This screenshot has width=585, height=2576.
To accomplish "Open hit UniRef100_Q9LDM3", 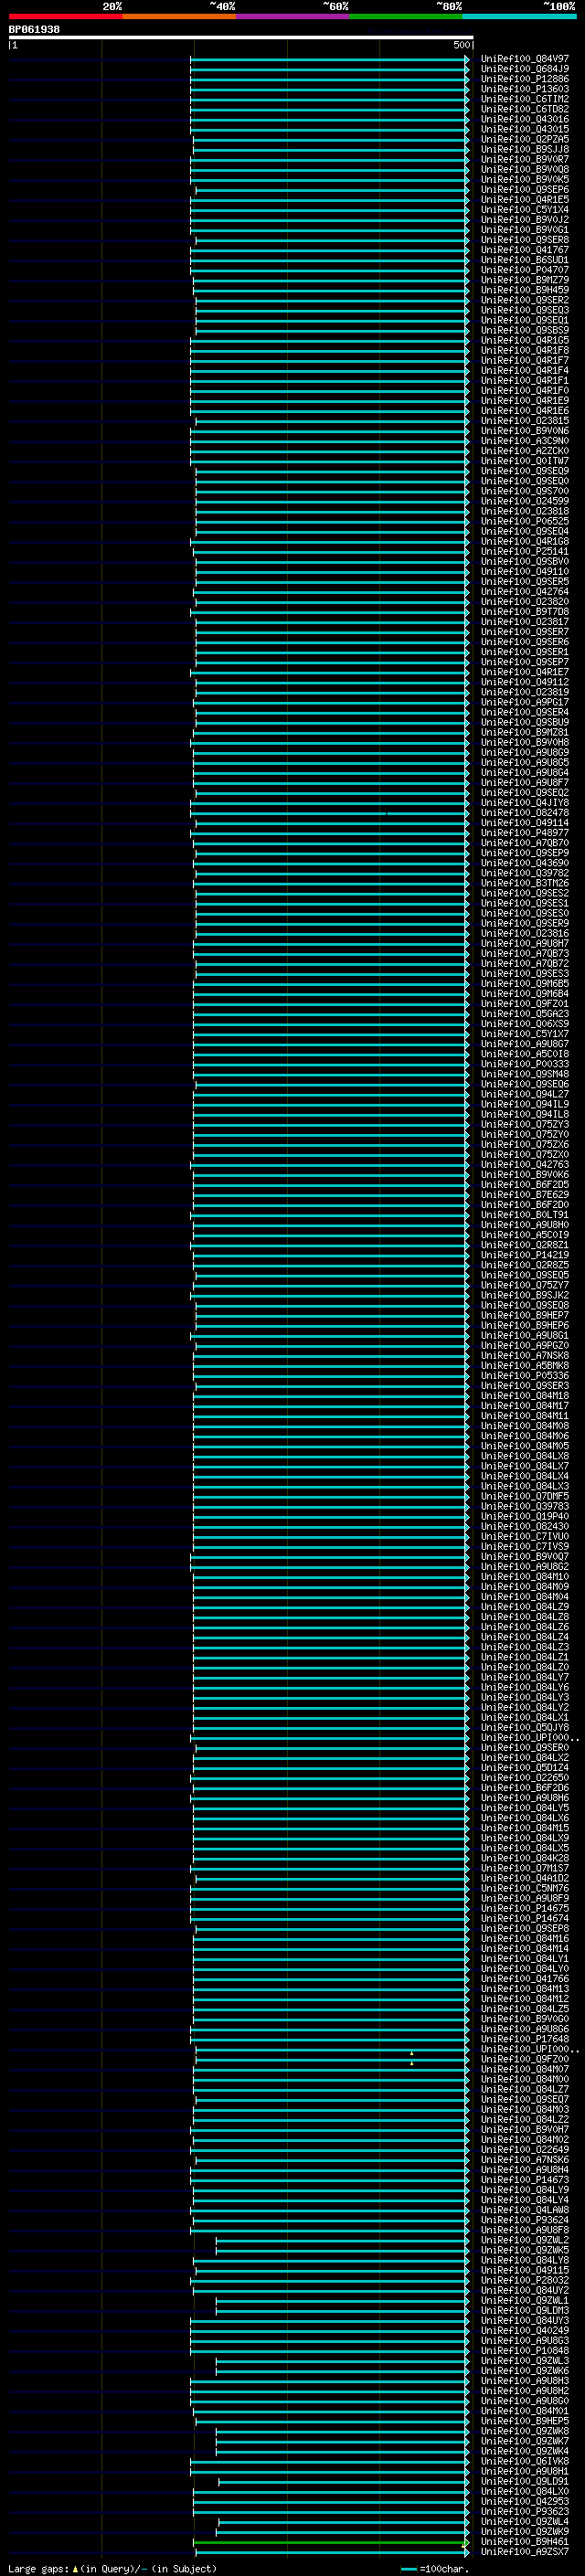I will click(525, 2311).
